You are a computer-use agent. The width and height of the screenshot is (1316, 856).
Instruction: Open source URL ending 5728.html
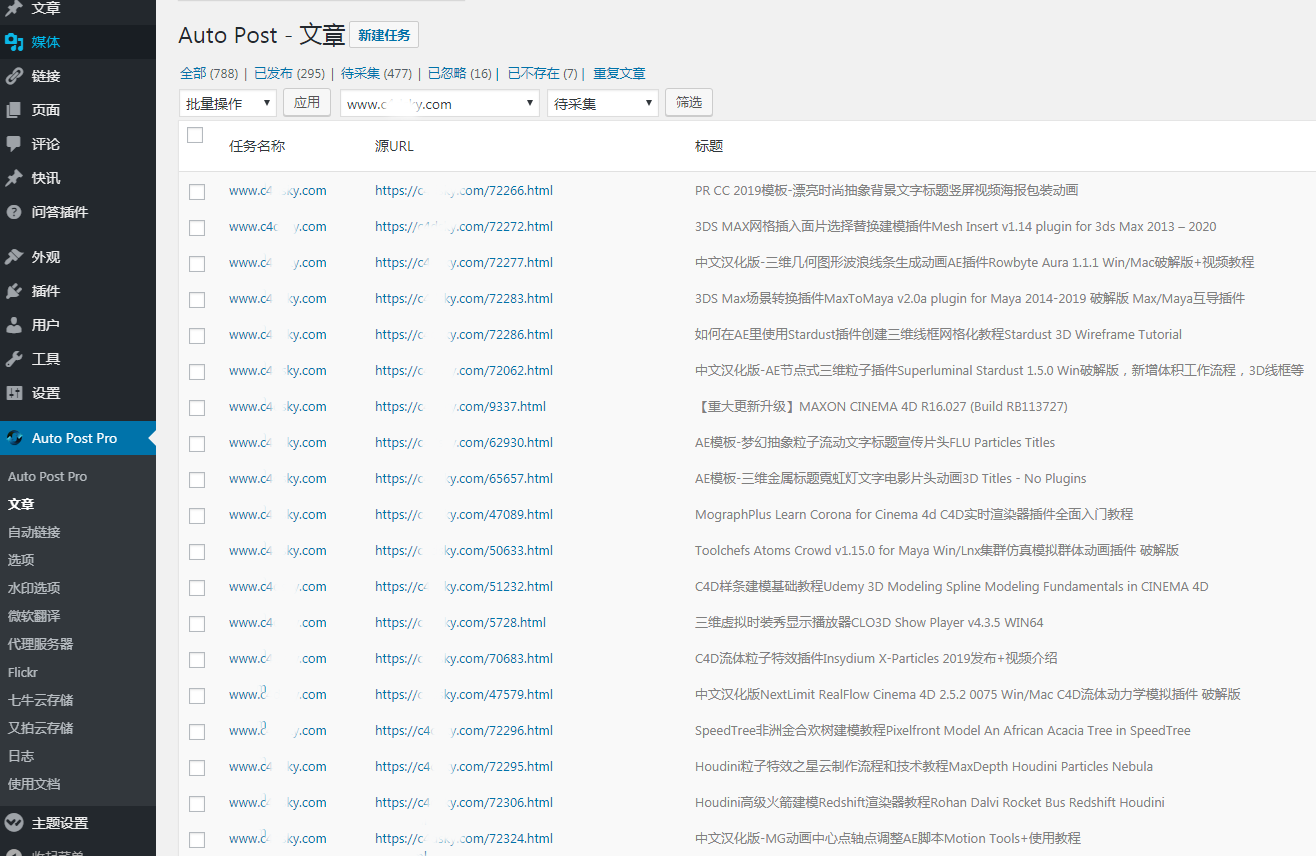pyautogui.click(x=460, y=622)
